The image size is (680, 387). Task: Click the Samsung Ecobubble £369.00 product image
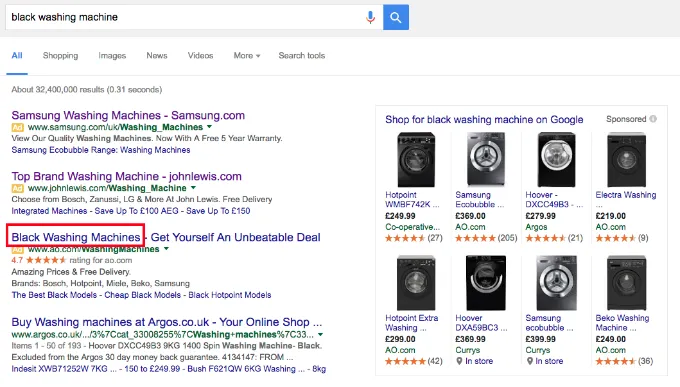[486, 160]
